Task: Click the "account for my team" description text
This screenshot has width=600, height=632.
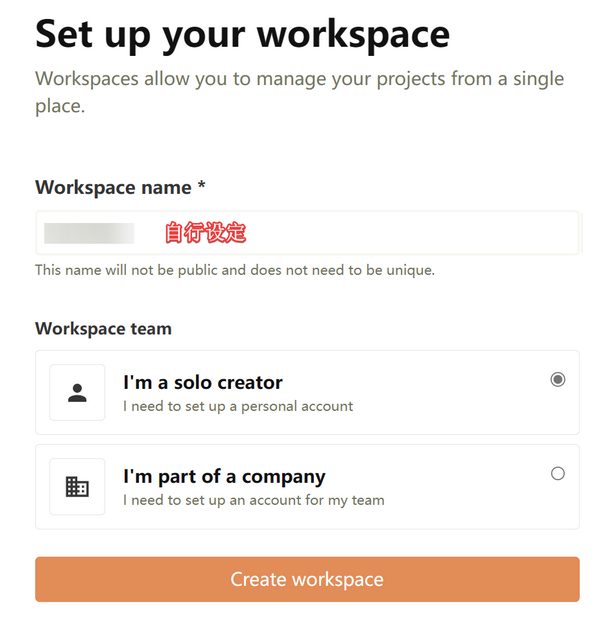Action: click(x=317, y=500)
